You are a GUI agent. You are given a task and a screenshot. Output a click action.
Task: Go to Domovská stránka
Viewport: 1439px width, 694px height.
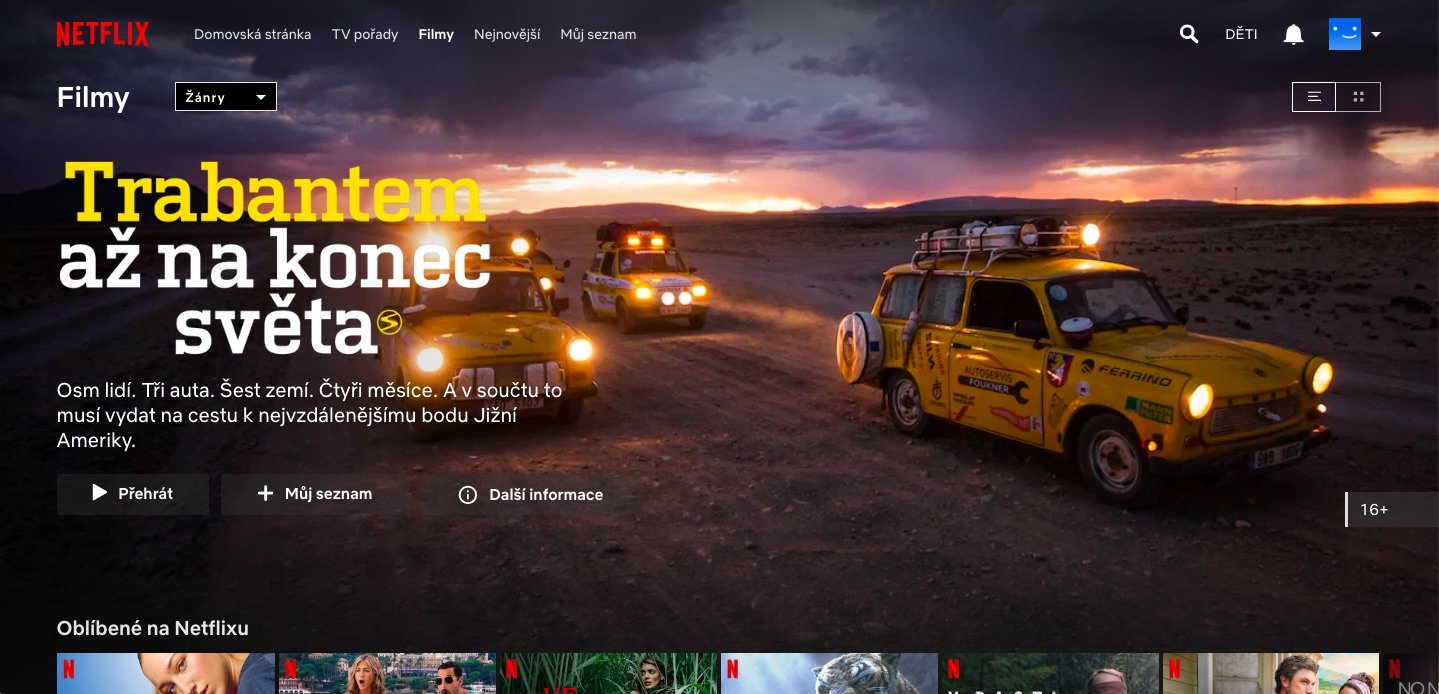(252, 34)
